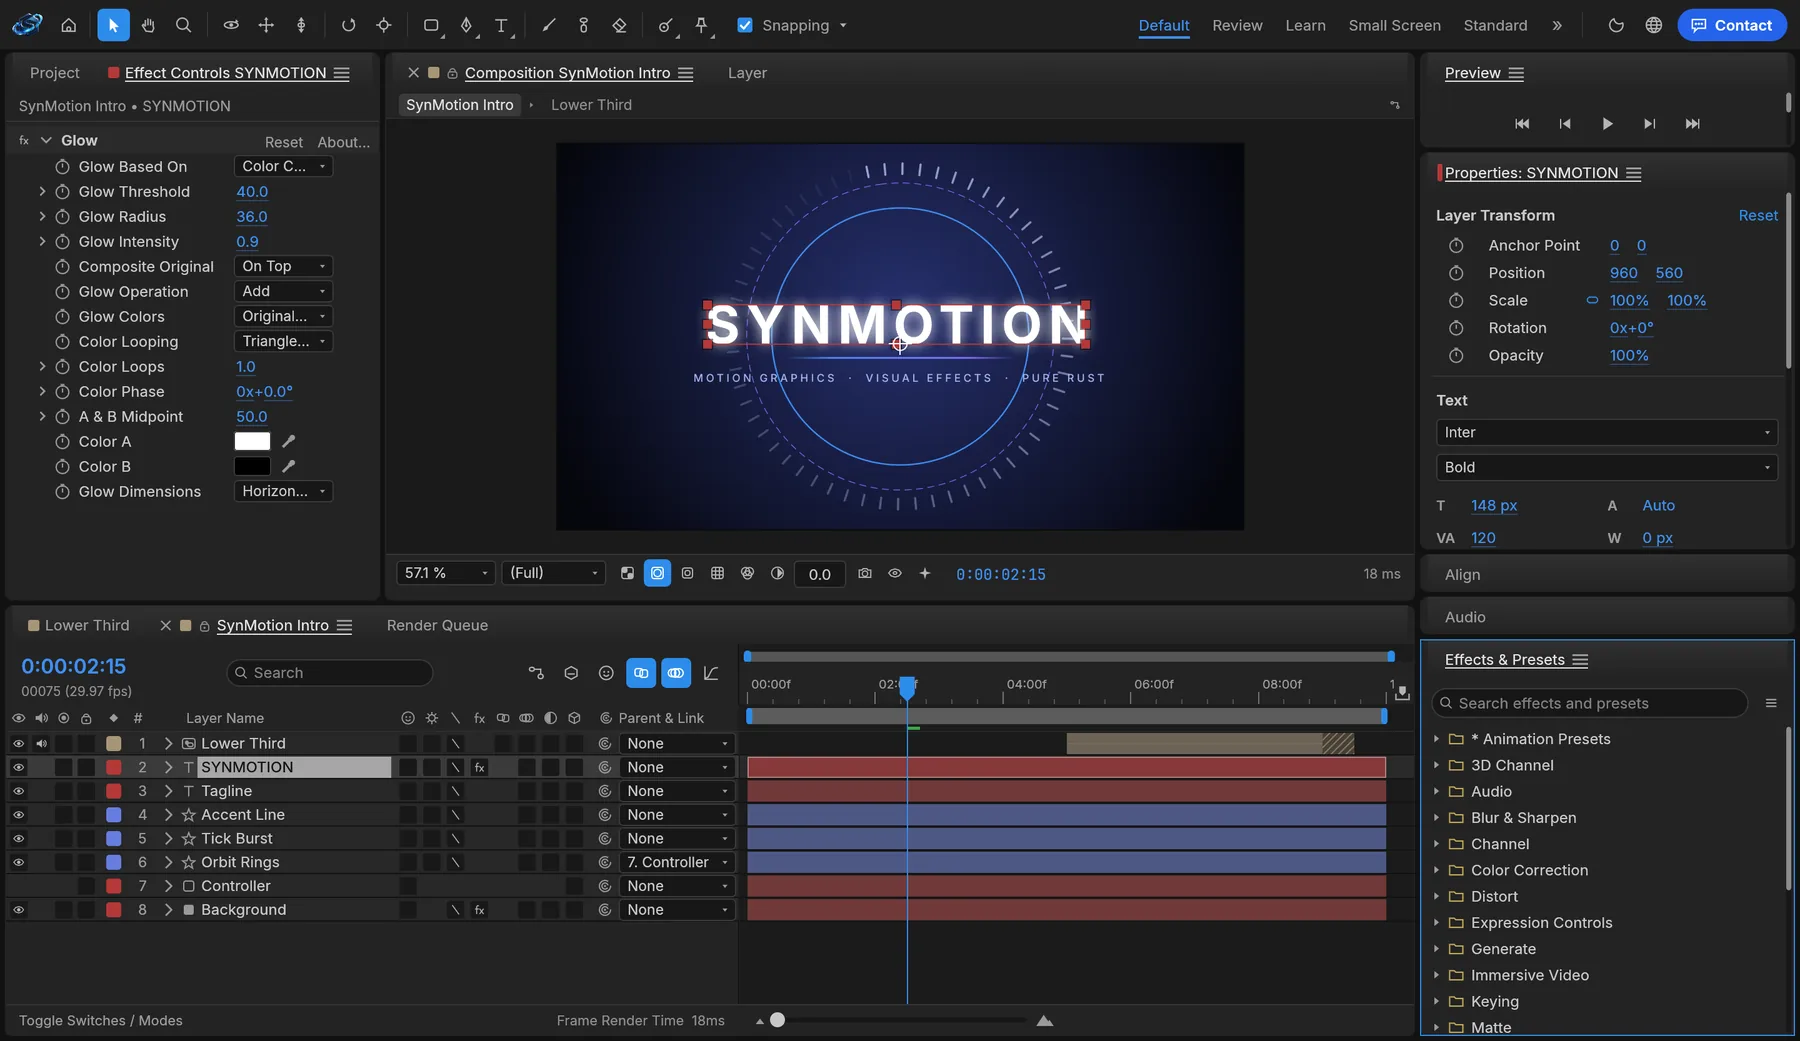Viewport: 1800px width, 1041px height.
Task: Click the Contact button
Action: (1731, 25)
